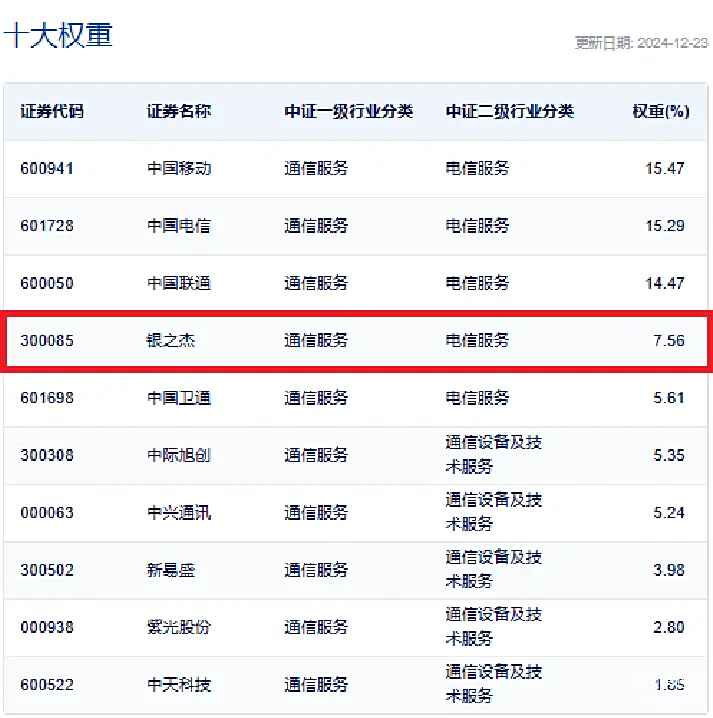Select the name 中国联通
The width and height of the screenshot is (713, 718).
point(179,283)
